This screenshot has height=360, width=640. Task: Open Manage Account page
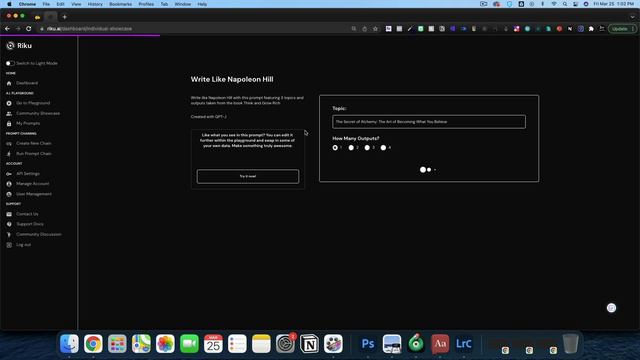[33, 184]
